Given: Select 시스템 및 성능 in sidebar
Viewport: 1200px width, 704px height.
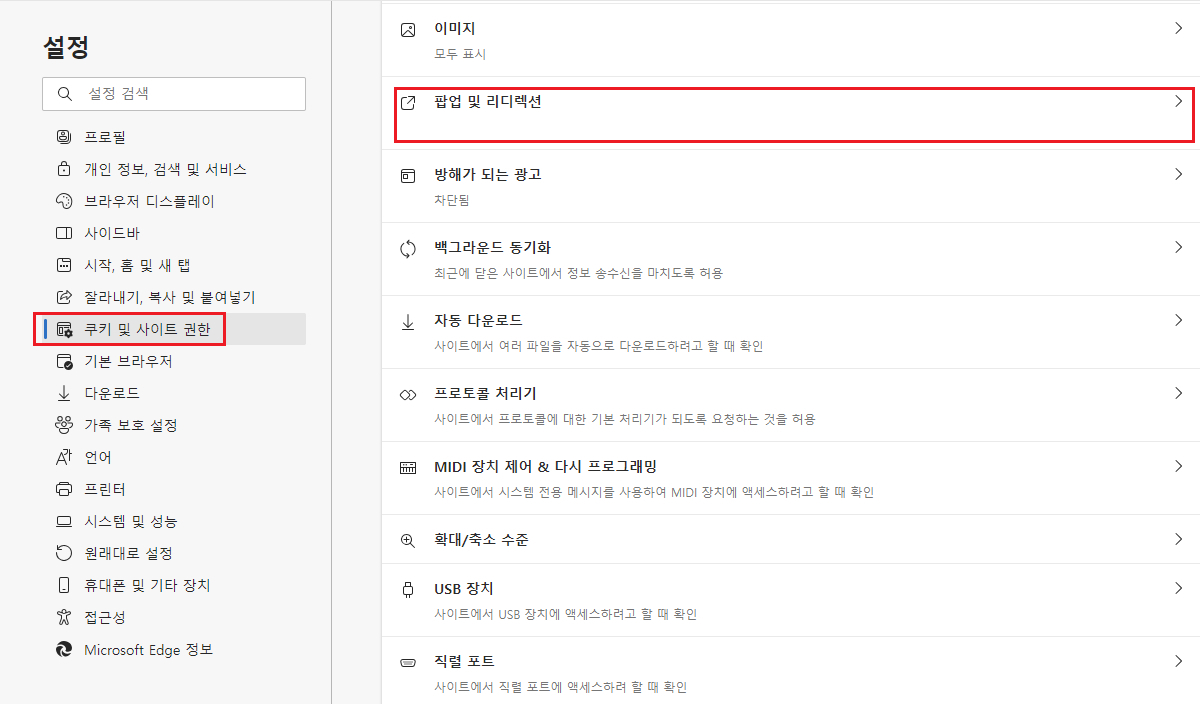Looking at the screenshot, I should [x=131, y=521].
